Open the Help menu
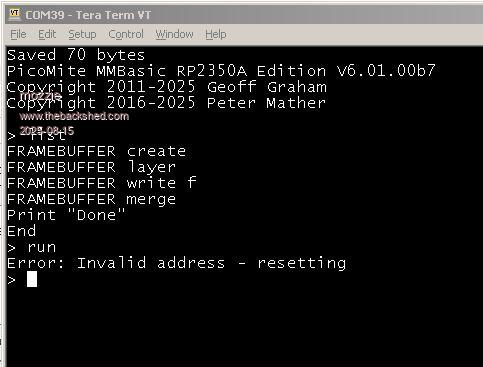Screen dimensions: 483x367 [216, 34]
